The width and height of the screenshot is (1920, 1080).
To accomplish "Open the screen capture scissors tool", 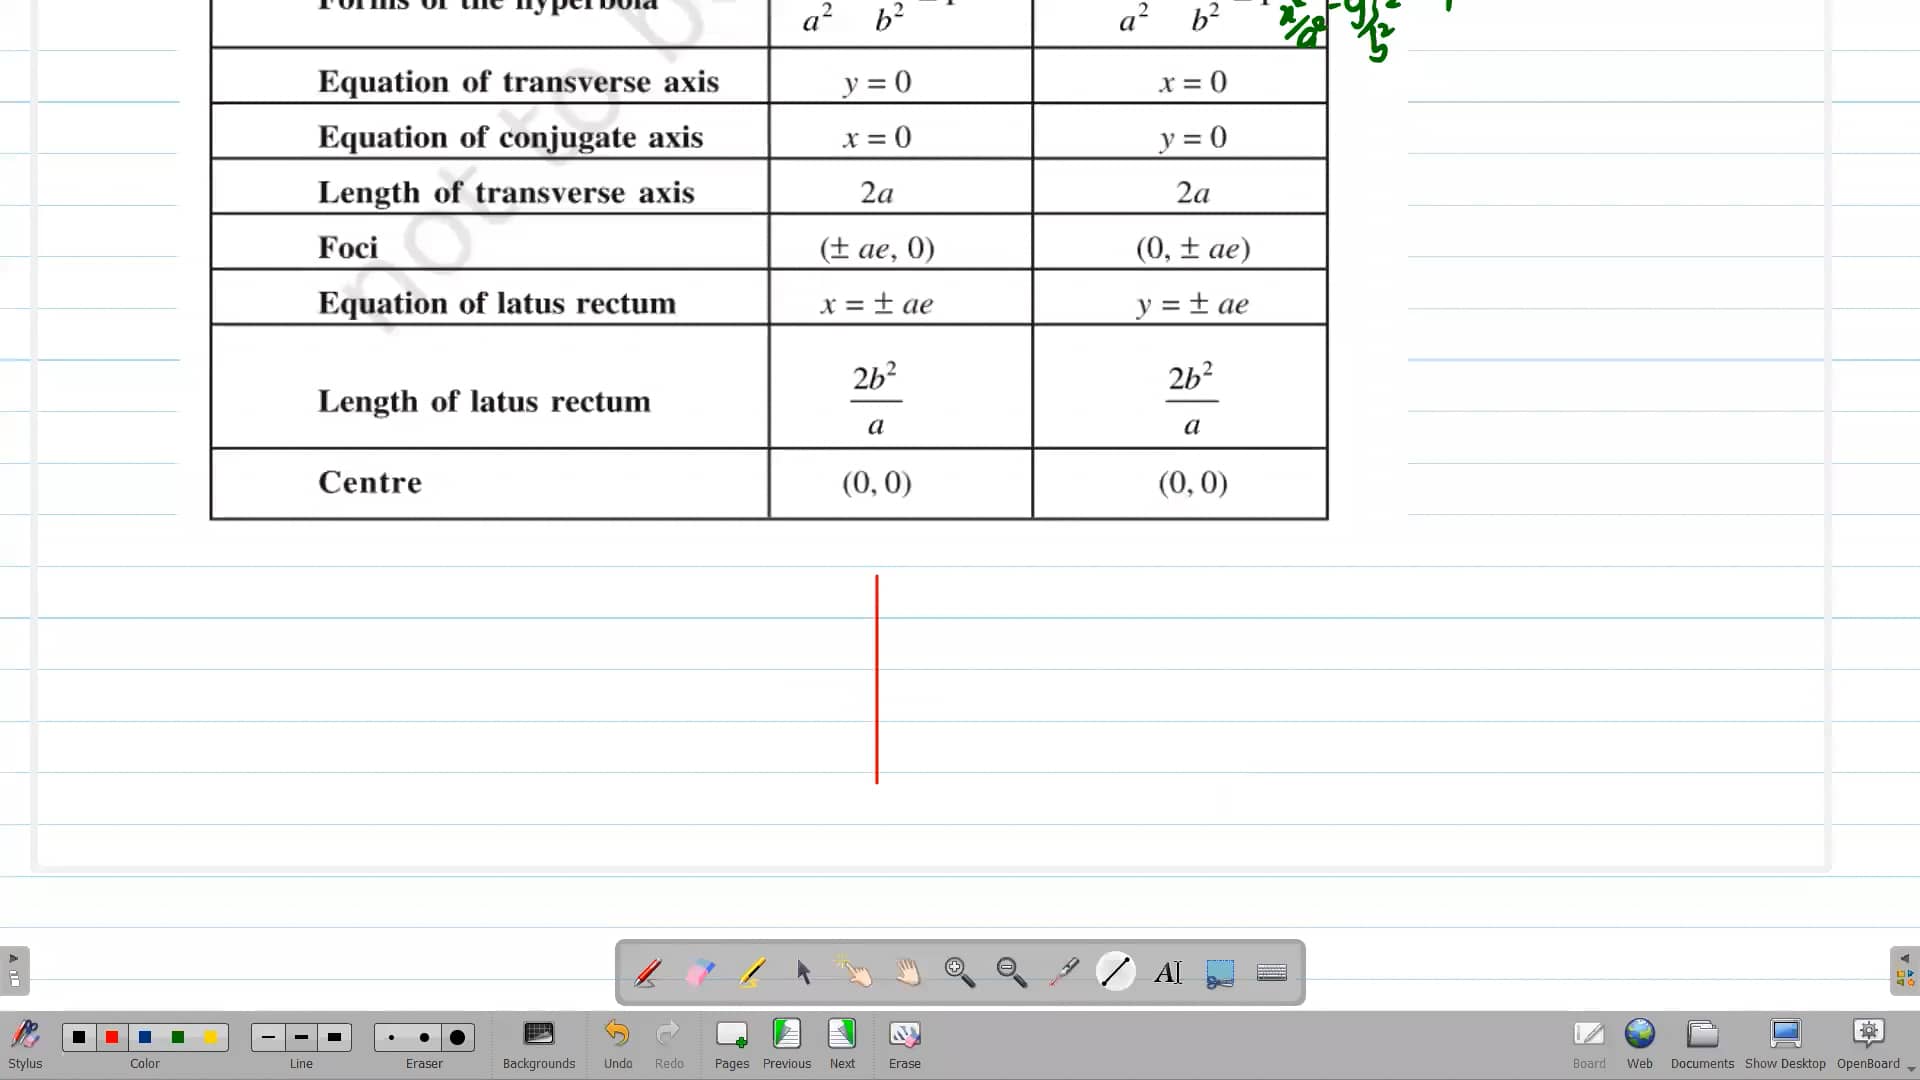I will 1219,971.
